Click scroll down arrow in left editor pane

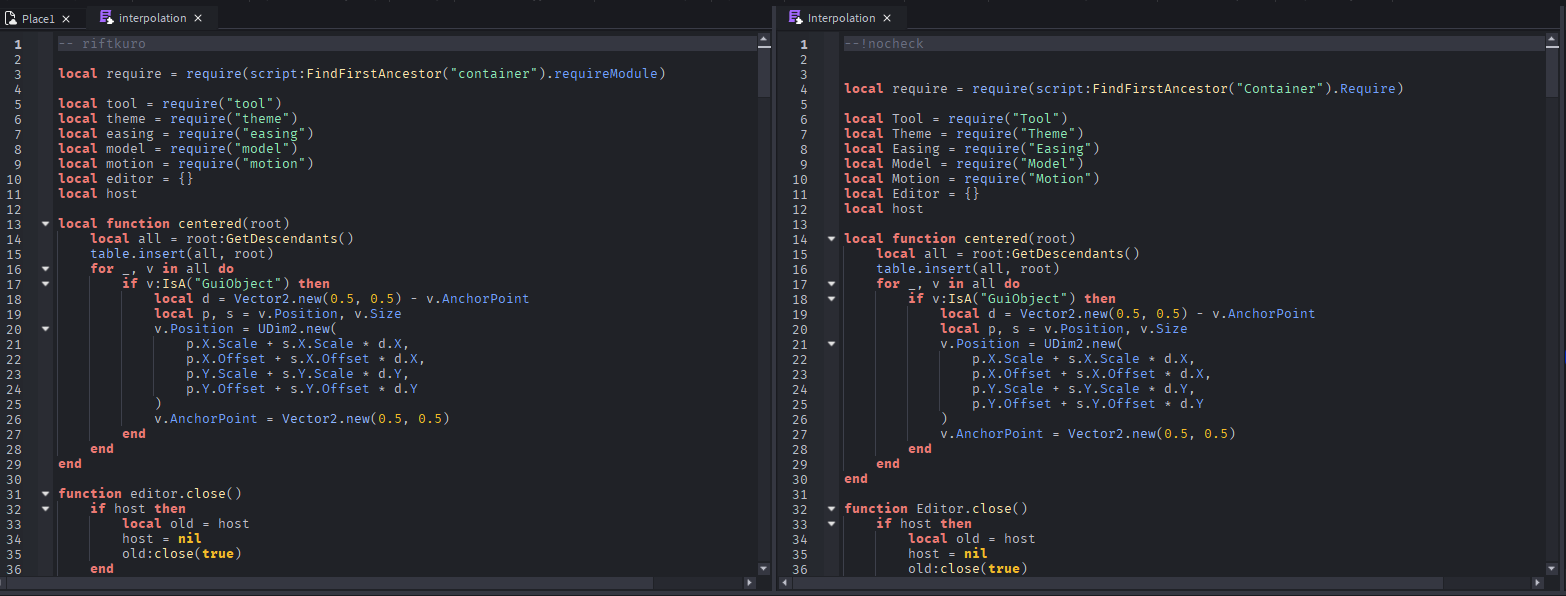pos(764,568)
